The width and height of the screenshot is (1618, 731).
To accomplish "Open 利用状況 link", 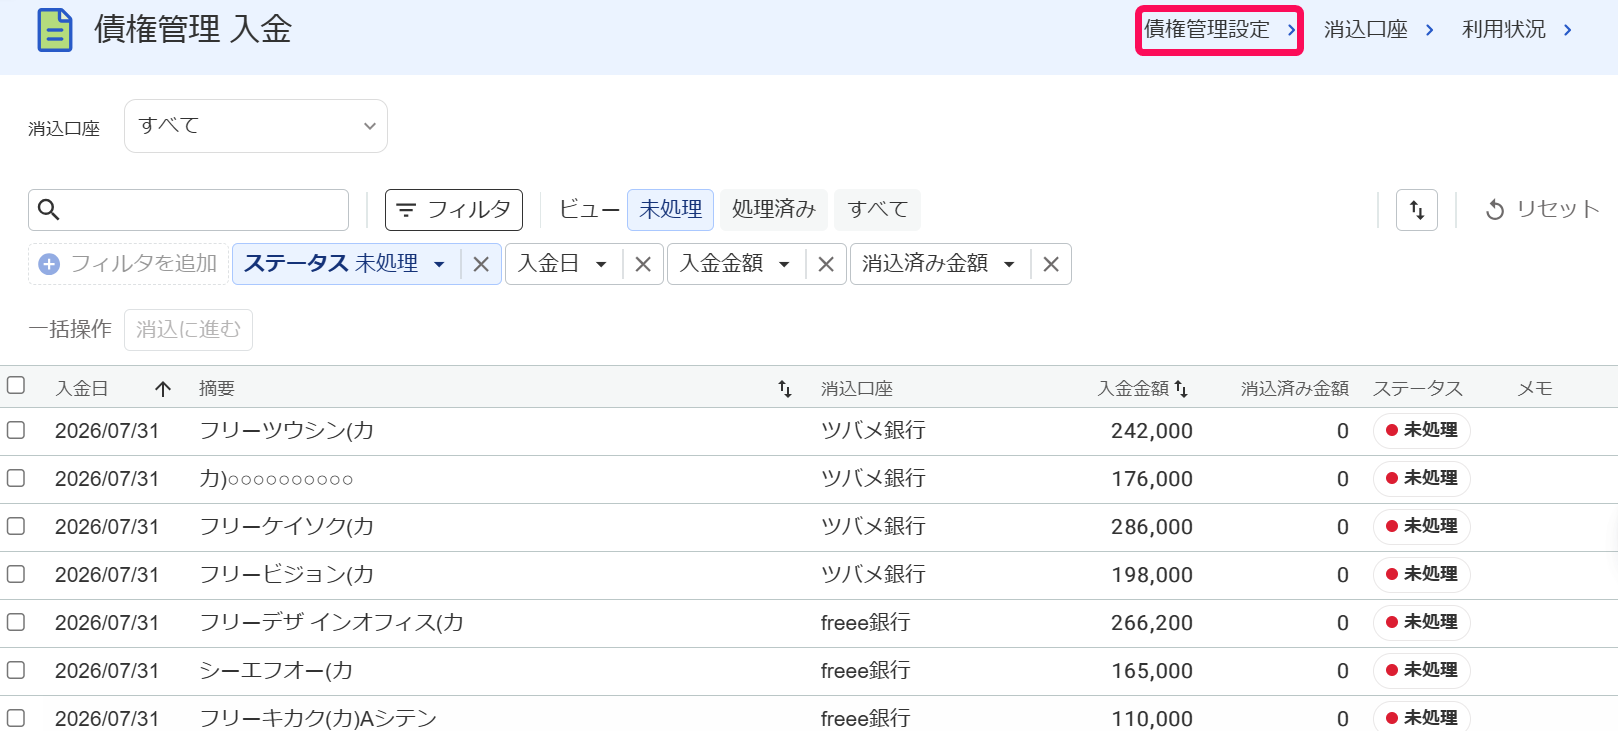I will [1517, 30].
